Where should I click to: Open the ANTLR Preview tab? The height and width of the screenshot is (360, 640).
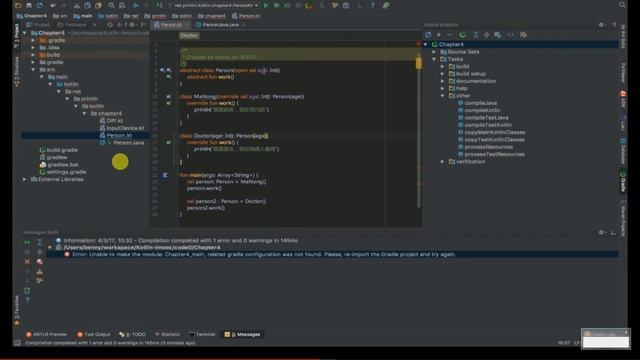click(46, 334)
